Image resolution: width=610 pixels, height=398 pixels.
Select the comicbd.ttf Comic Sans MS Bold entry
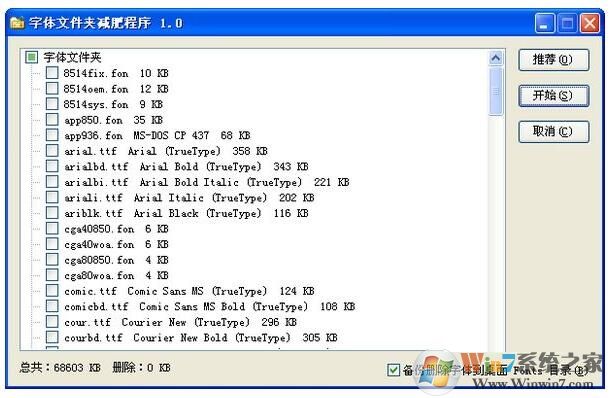[210, 307]
